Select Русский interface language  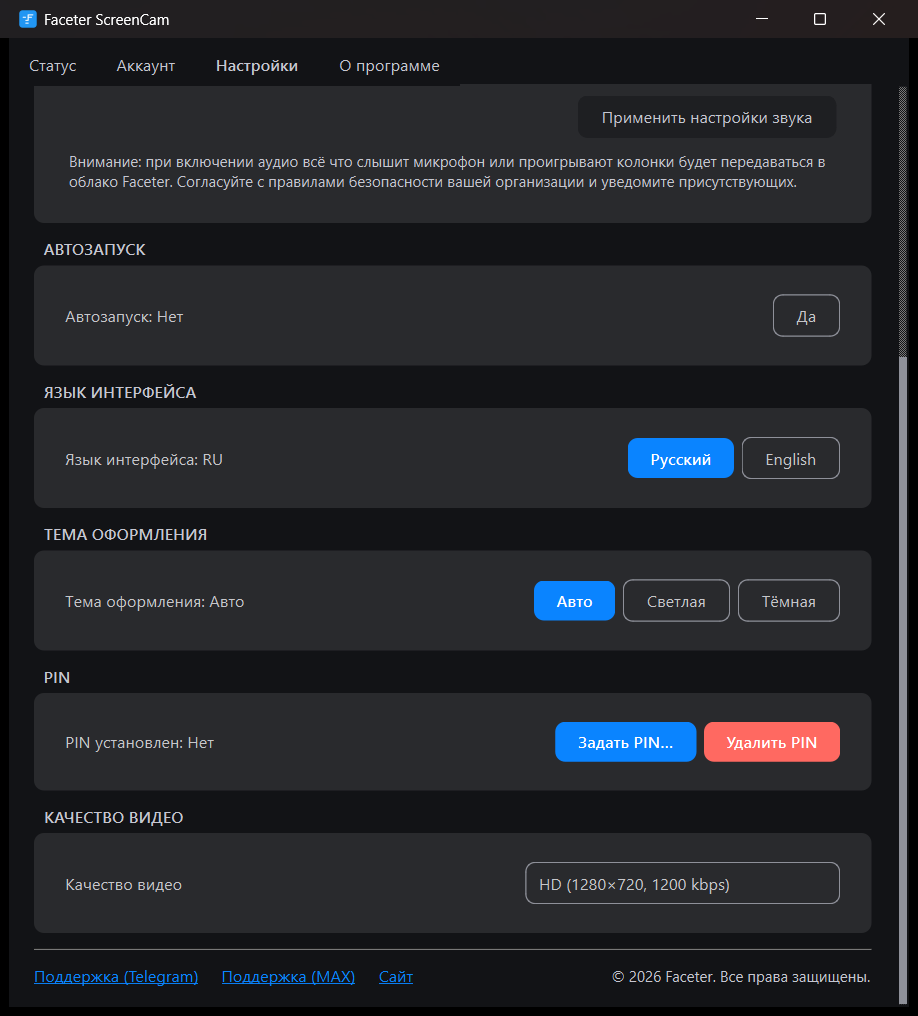(x=680, y=459)
